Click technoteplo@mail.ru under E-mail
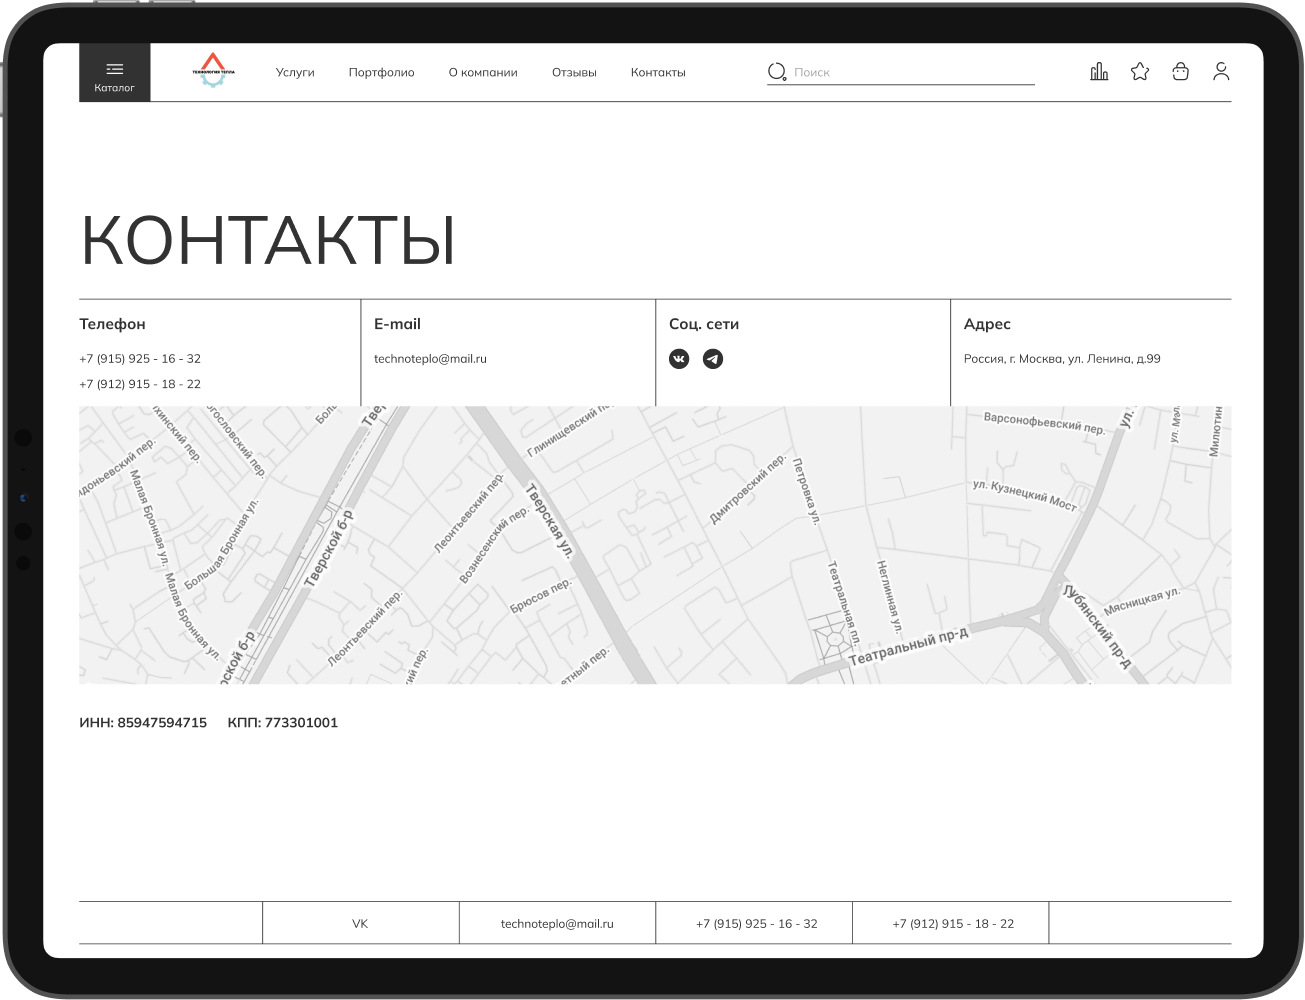The height and width of the screenshot is (1000, 1305). [430, 359]
